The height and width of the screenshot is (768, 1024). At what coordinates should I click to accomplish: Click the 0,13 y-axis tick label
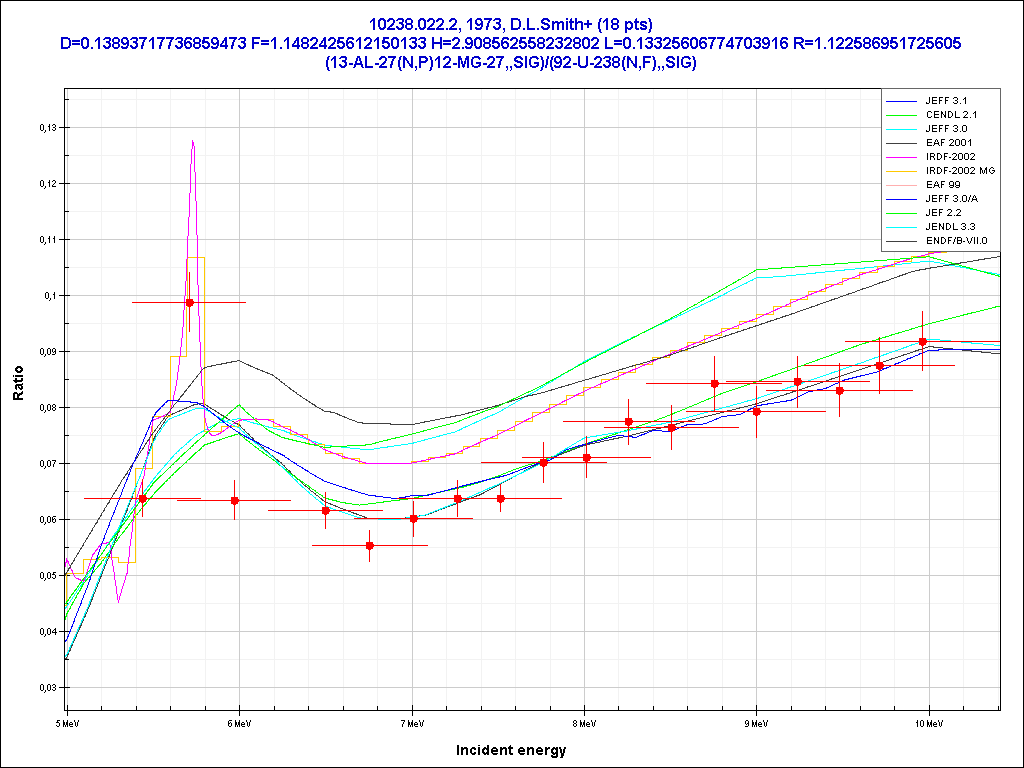[48, 128]
